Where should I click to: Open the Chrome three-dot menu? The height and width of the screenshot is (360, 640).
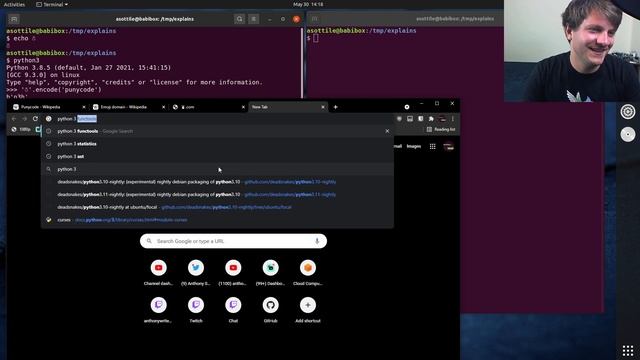click(453, 119)
